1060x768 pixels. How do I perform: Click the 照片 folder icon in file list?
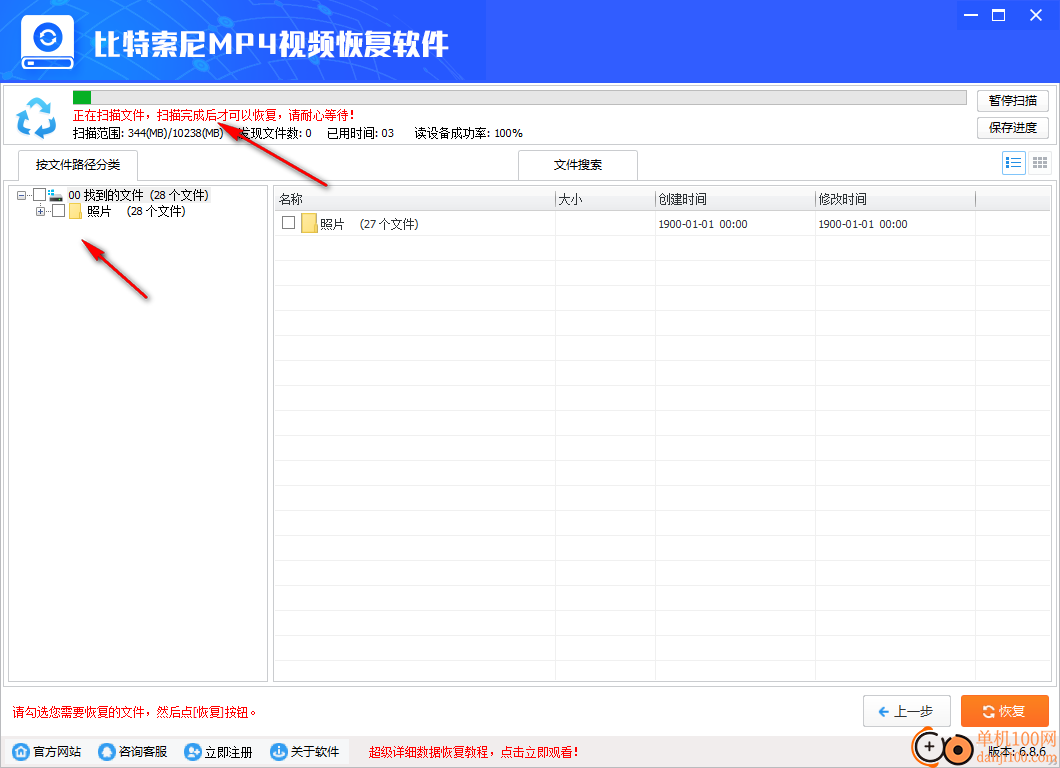(309, 223)
